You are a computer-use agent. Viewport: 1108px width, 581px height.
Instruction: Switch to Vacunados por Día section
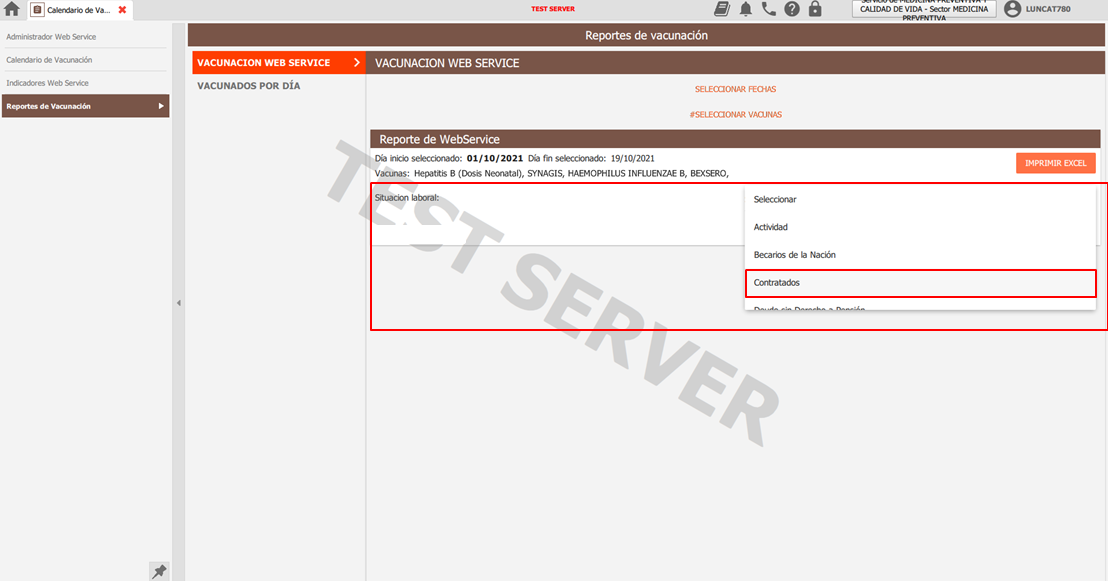tap(248, 86)
